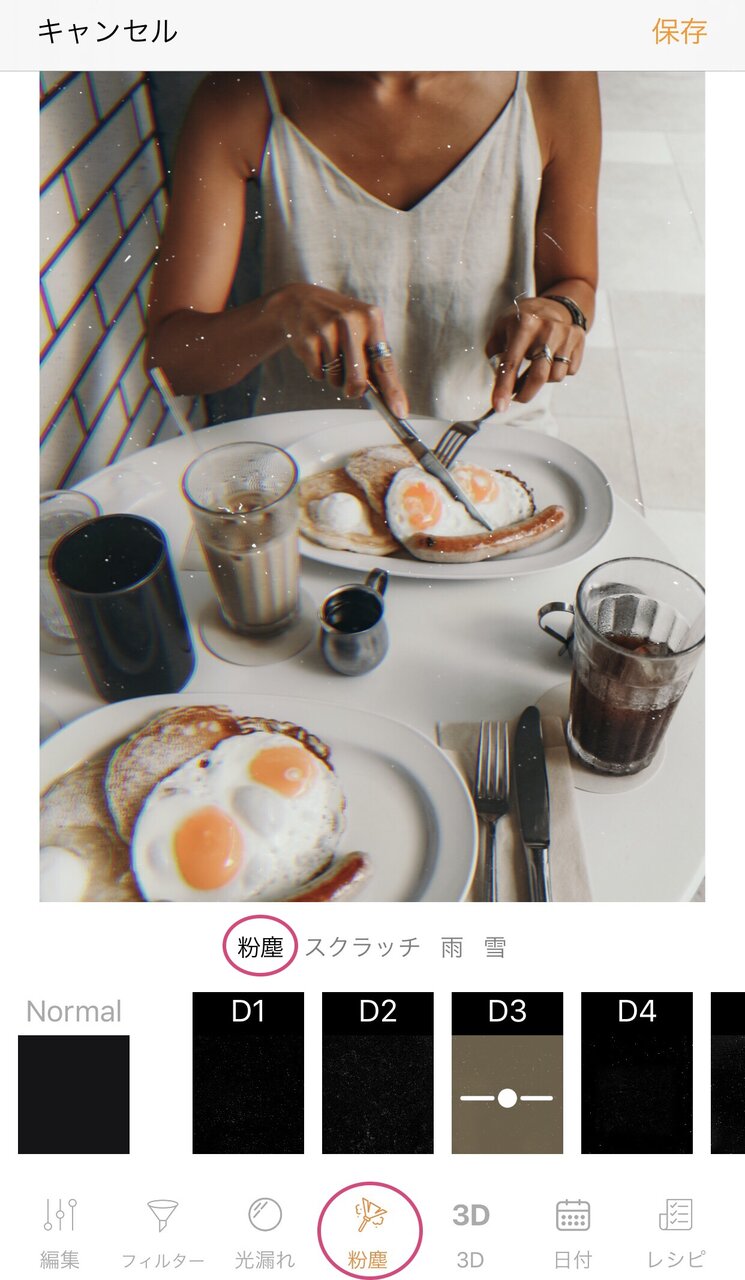Open the 日付 calendar icon
The image size is (745, 1280).
point(573,1215)
